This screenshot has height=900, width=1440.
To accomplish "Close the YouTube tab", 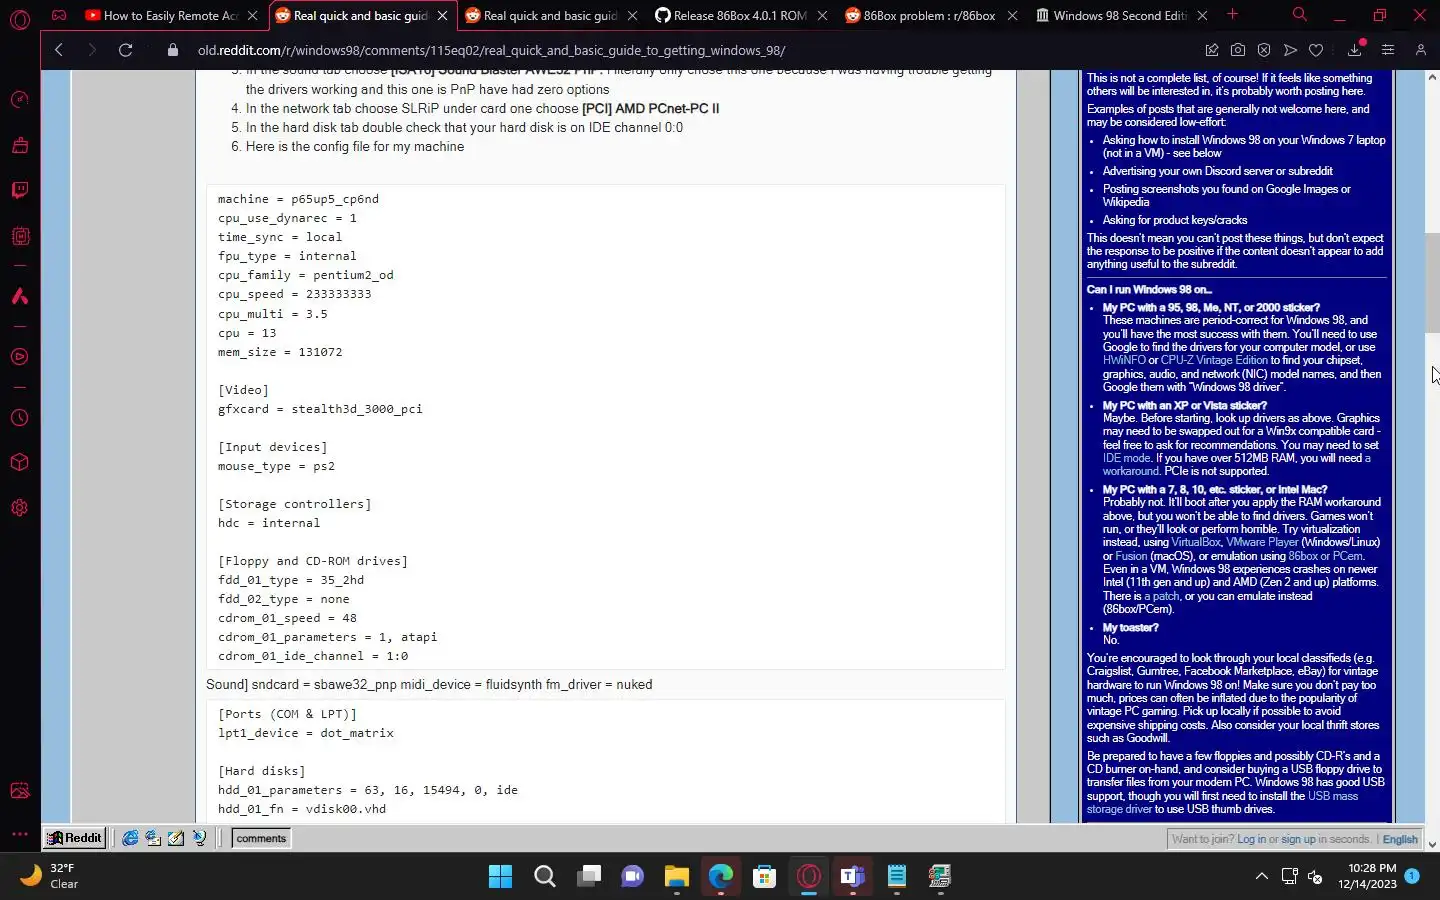I will click(253, 16).
